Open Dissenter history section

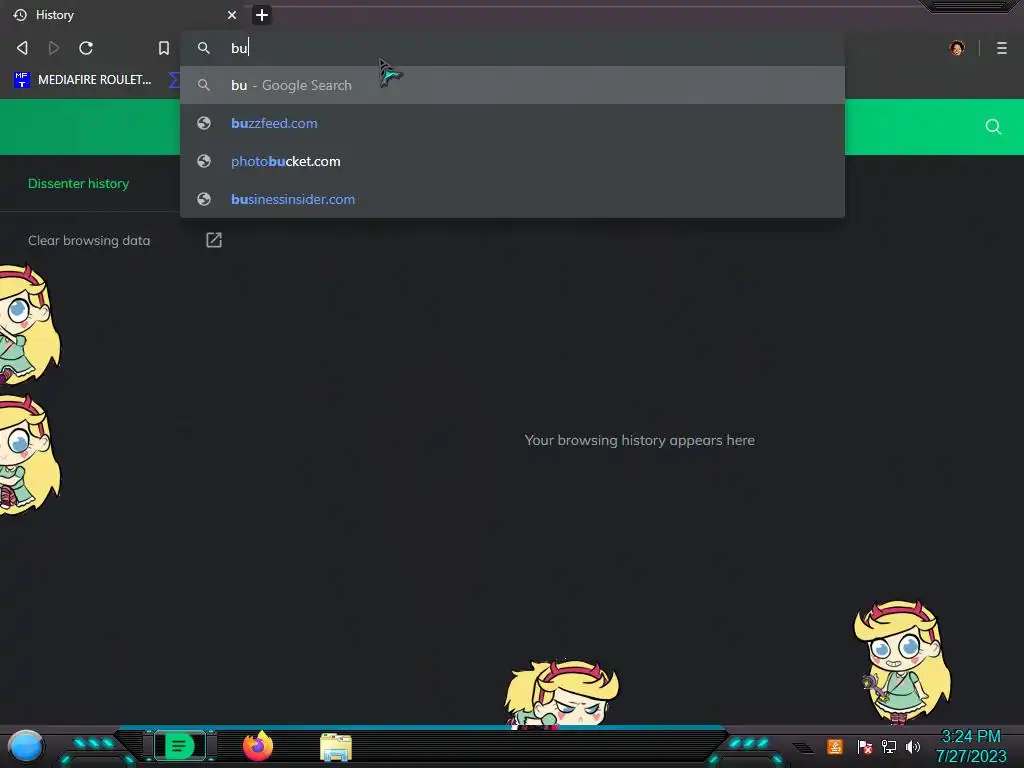point(78,184)
